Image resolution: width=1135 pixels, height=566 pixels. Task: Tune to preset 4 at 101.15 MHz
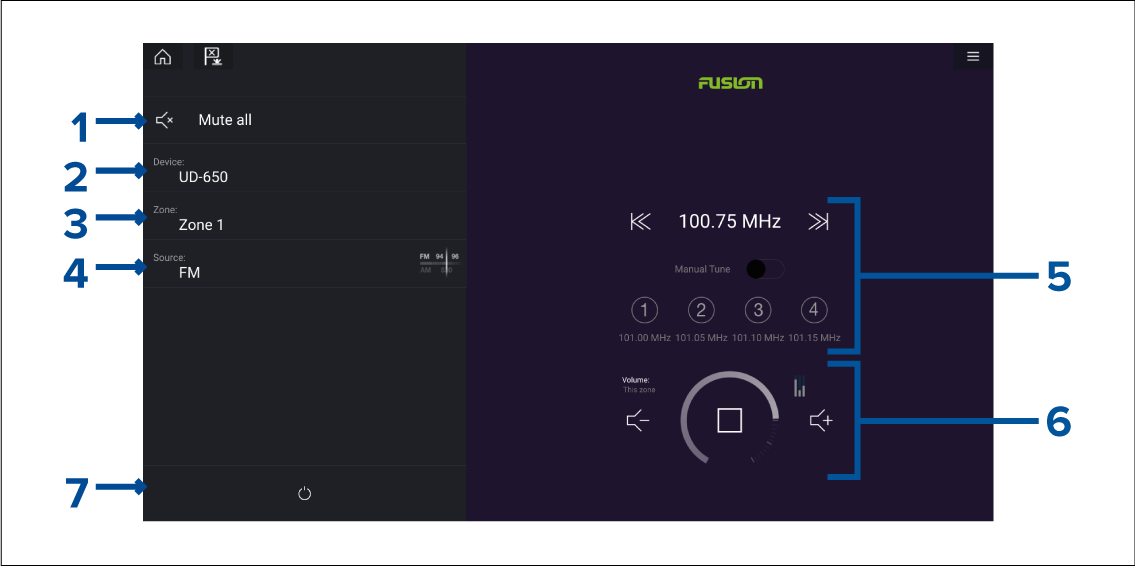814,310
